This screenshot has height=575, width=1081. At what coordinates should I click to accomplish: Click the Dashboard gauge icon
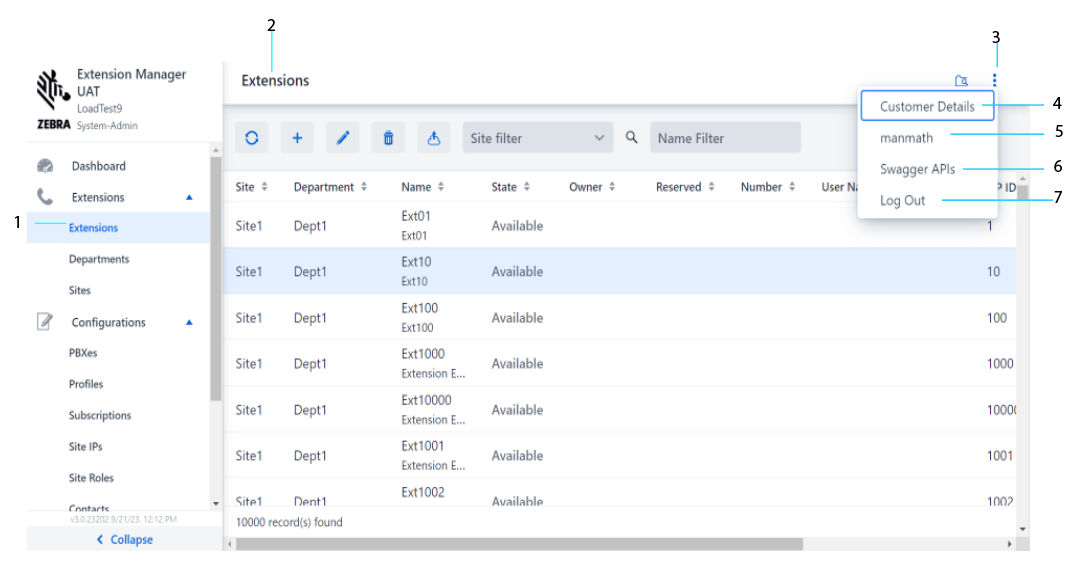tap(45, 165)
